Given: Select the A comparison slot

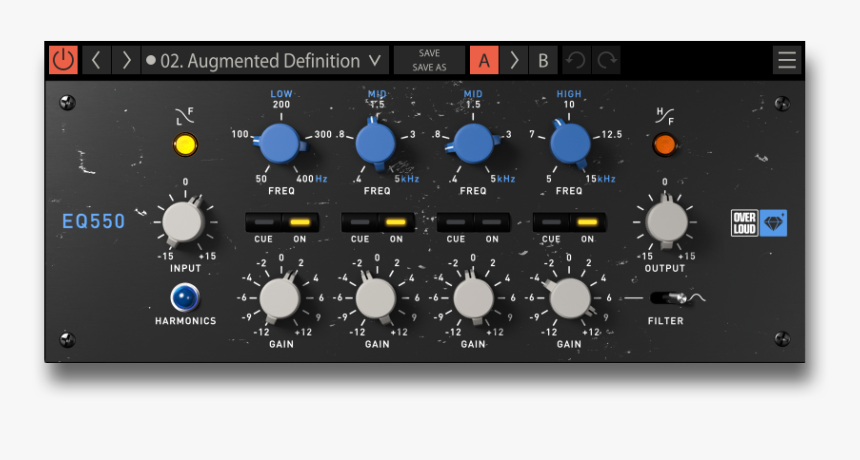Looking at the screenshot, I should [484, 60].
